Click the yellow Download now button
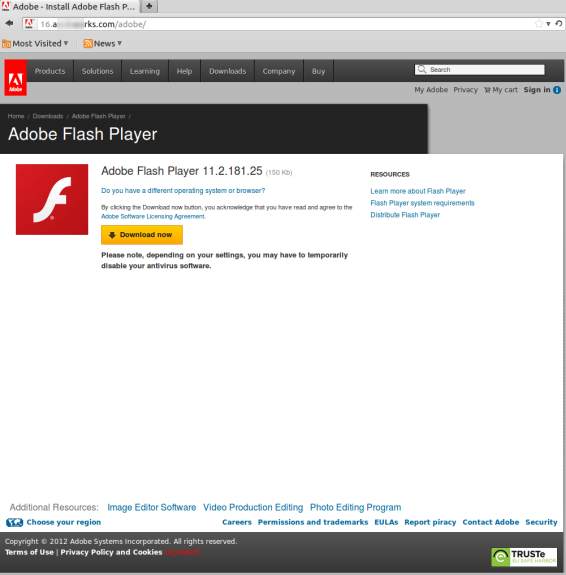The height and width of the screenshot is (575, 566). tap(142, 235)
